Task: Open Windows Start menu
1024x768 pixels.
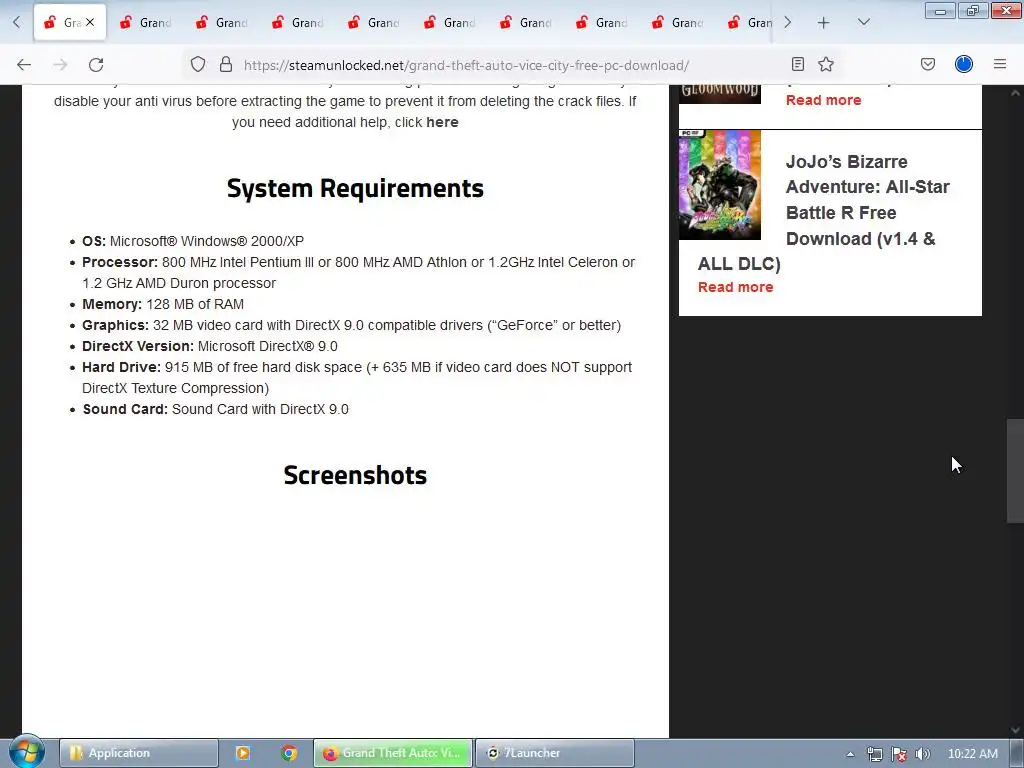Action: click(26, 752)
